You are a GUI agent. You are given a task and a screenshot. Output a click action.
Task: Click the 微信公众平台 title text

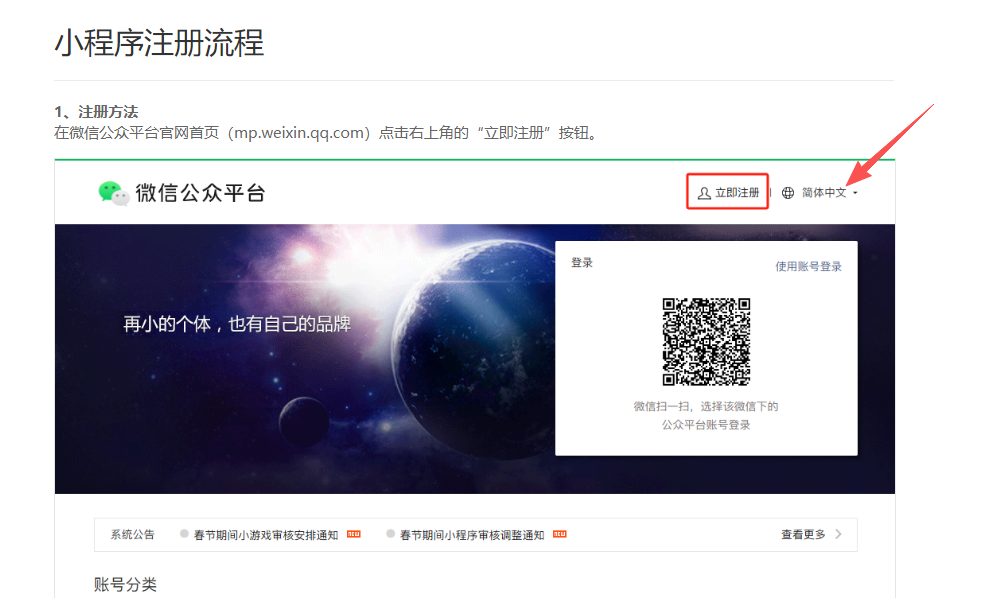(200, 193)
